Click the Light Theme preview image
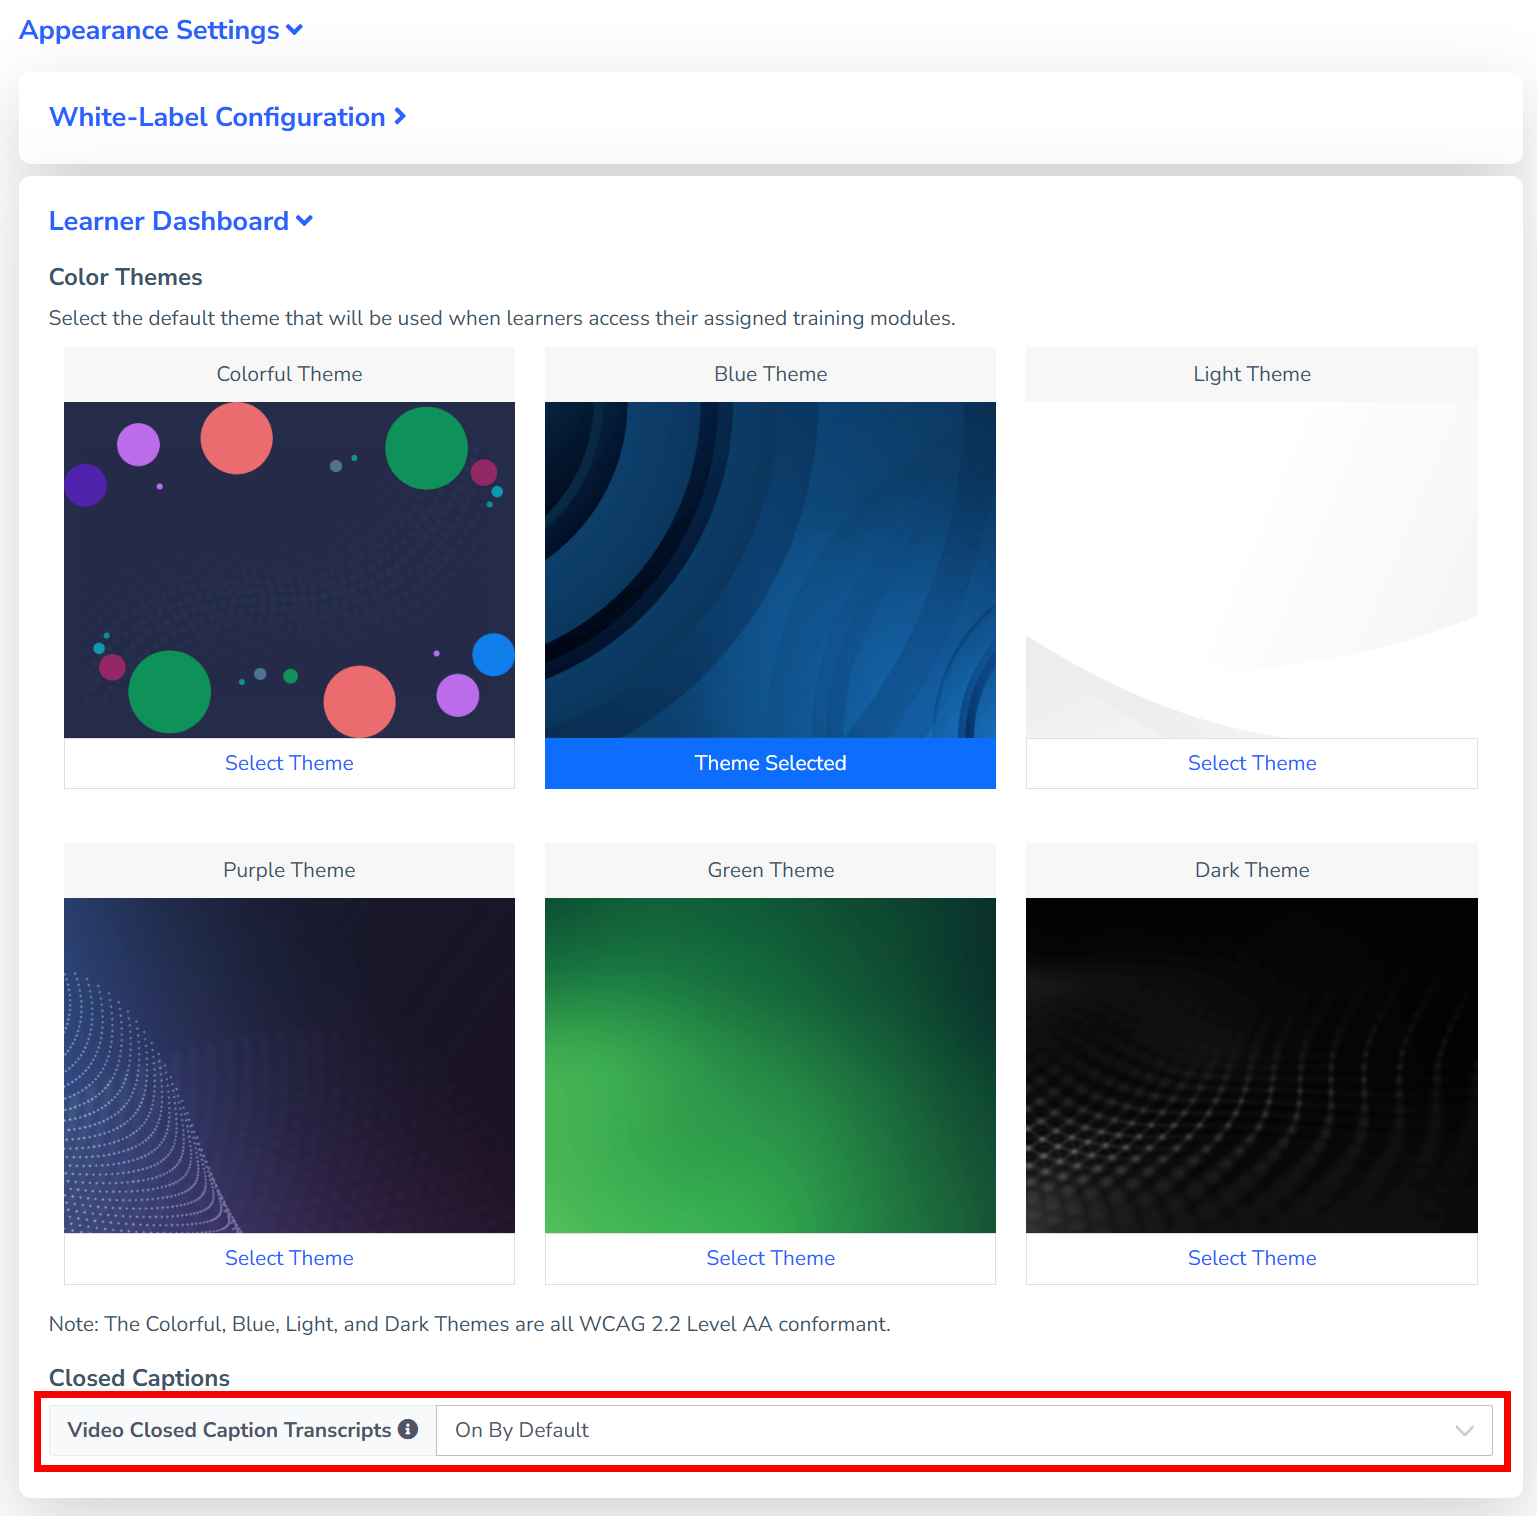1537x1516 pixels. click(1251, 570)
